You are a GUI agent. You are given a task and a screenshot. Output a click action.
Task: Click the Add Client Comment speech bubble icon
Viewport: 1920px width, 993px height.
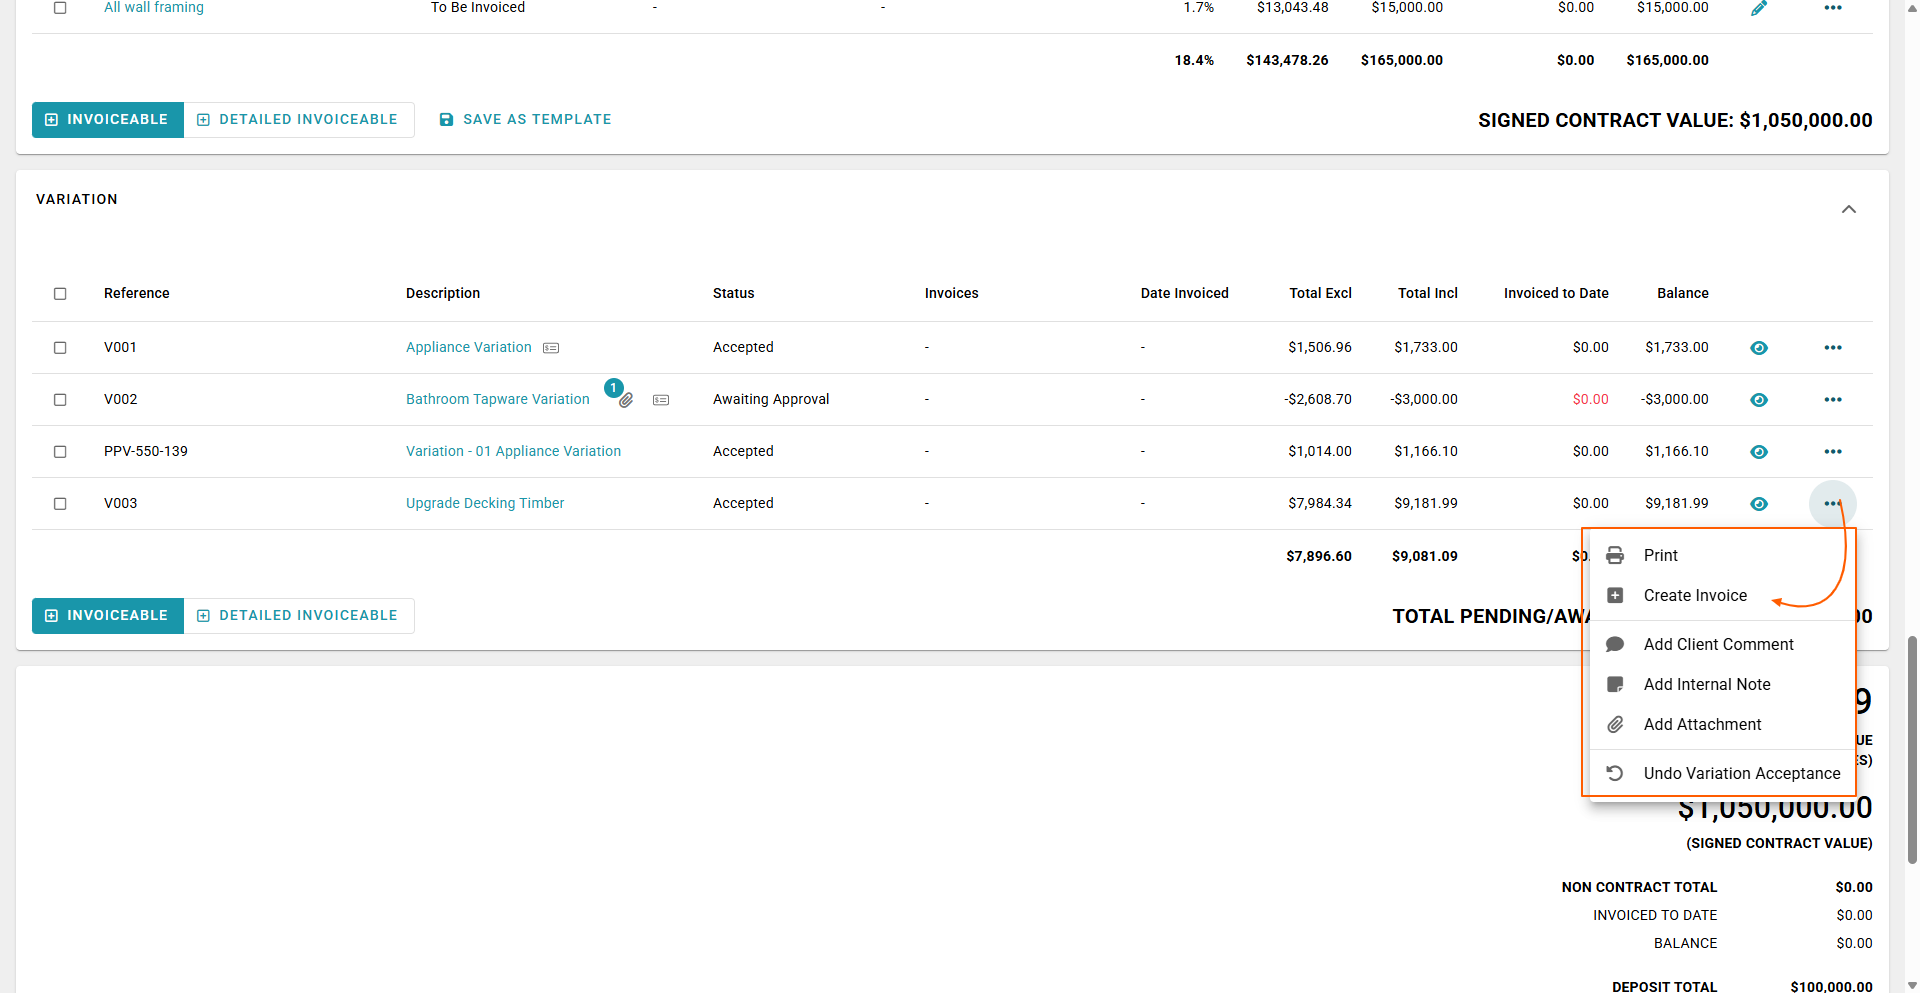tap(1615, 644)
